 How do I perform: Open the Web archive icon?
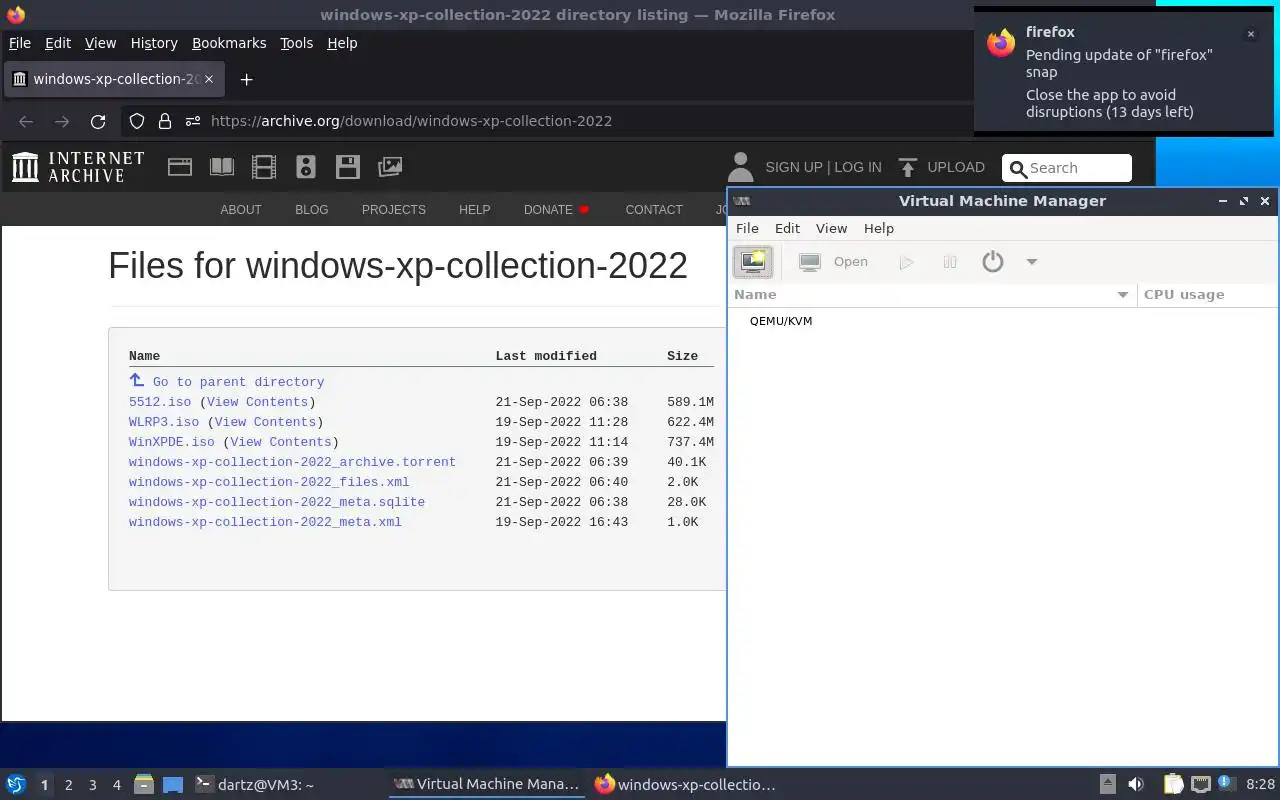(180, 167)
